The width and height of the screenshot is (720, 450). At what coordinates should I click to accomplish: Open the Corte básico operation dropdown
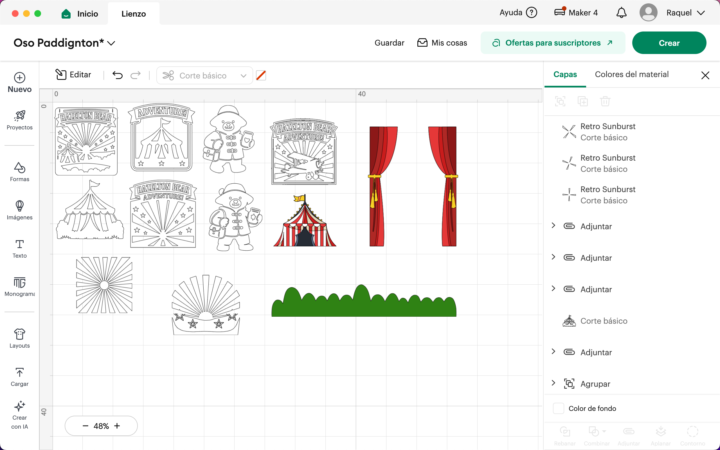click(204, 76)
